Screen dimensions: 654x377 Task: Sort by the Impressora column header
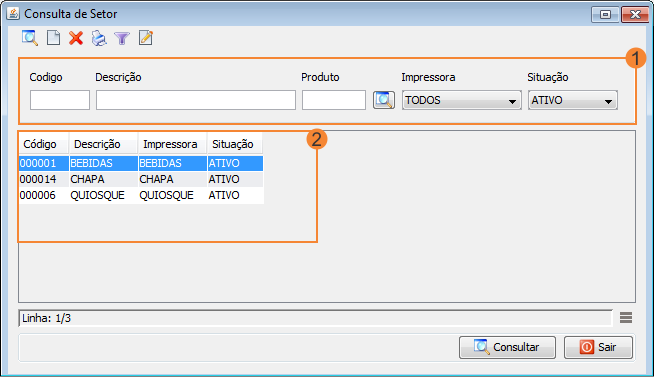172,144
